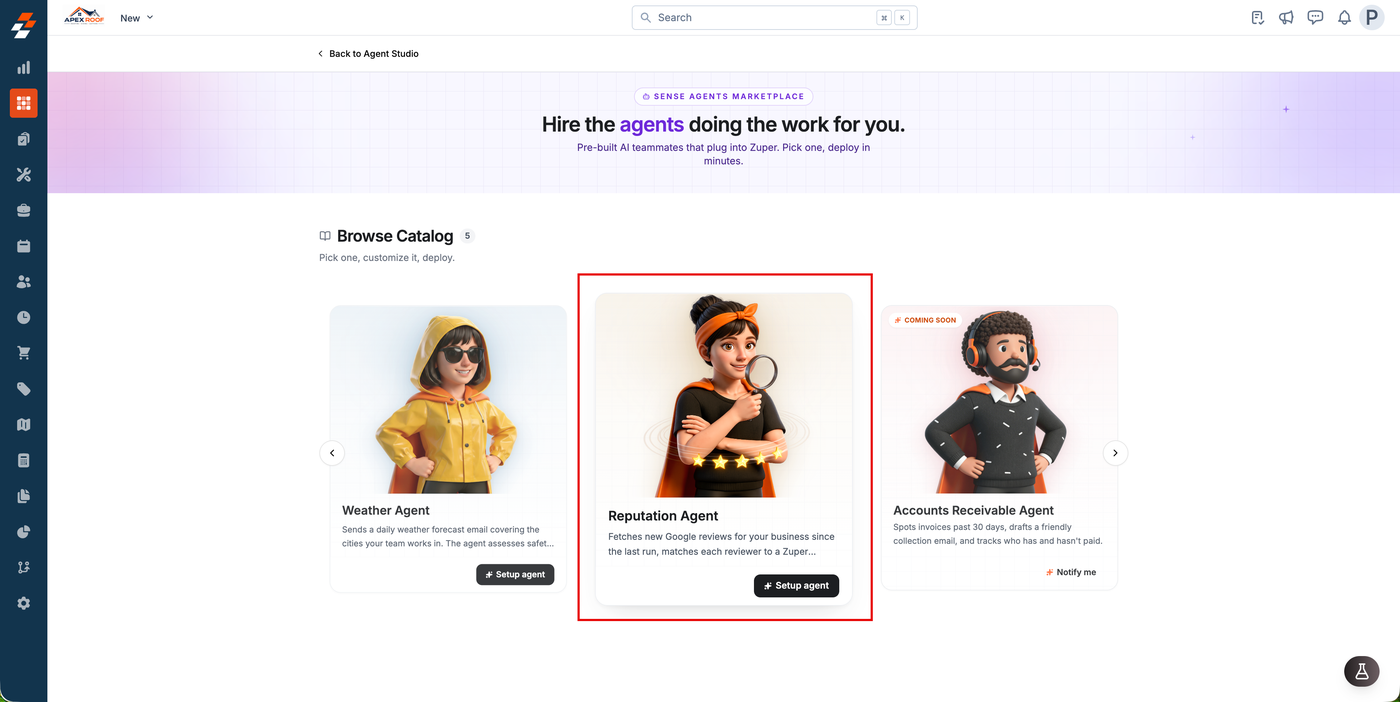Click the 'Hire the agents' headline
This screenshot has height=702, width=1400.
click(x=723, y=125)
